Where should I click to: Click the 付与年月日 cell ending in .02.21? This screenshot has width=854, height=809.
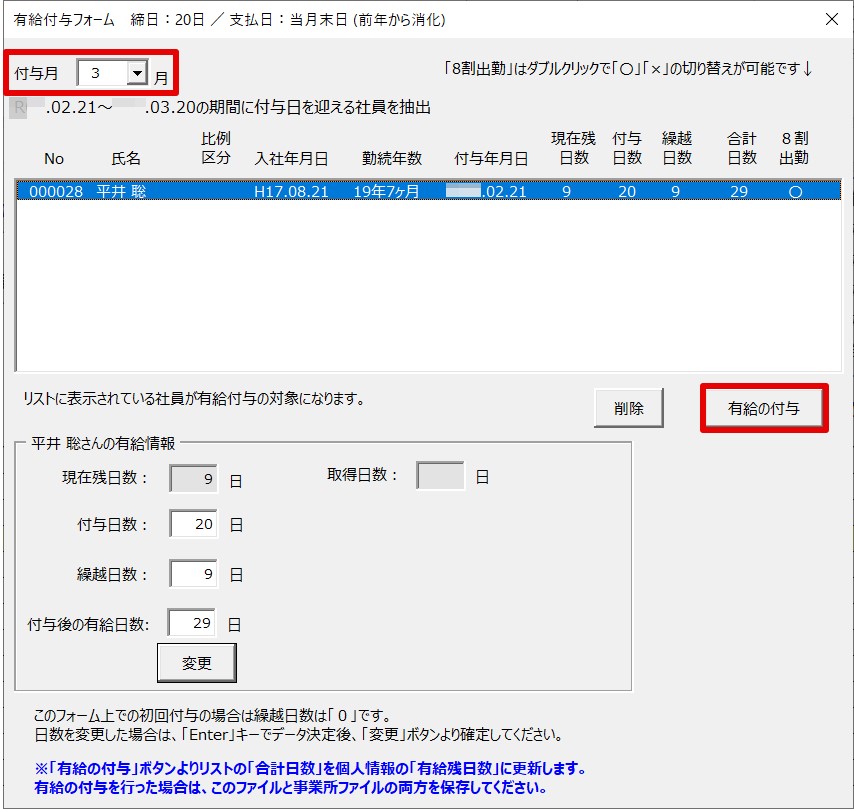coord(487,192)
